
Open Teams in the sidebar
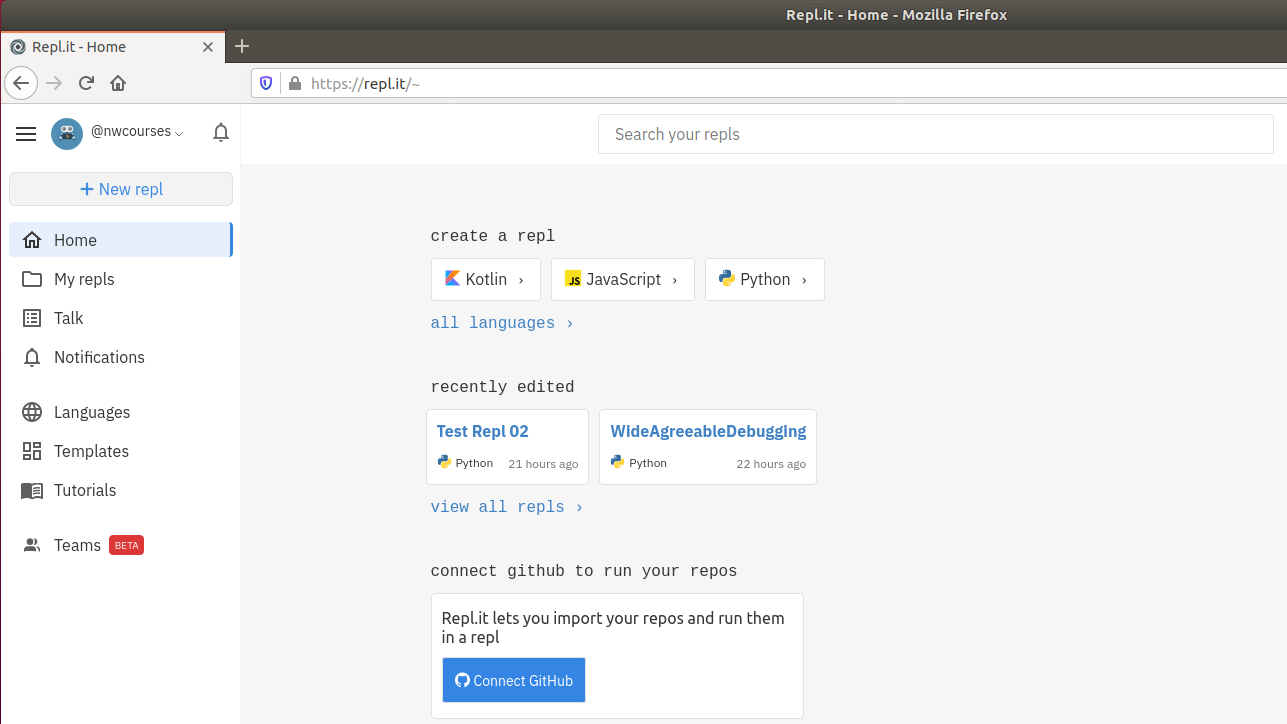point(120,545)
